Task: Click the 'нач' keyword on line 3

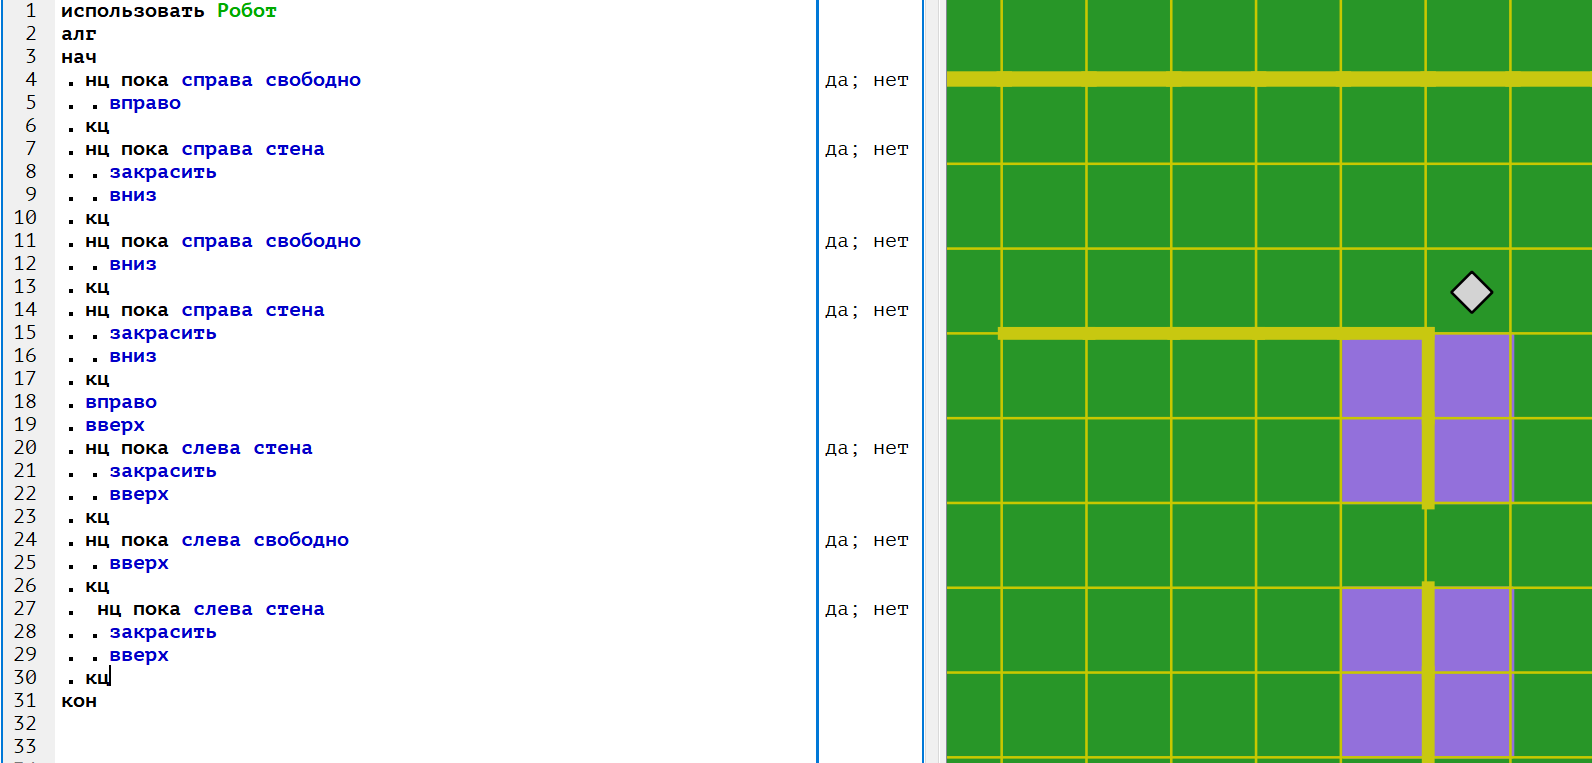Action: click(x=79, y=57)
